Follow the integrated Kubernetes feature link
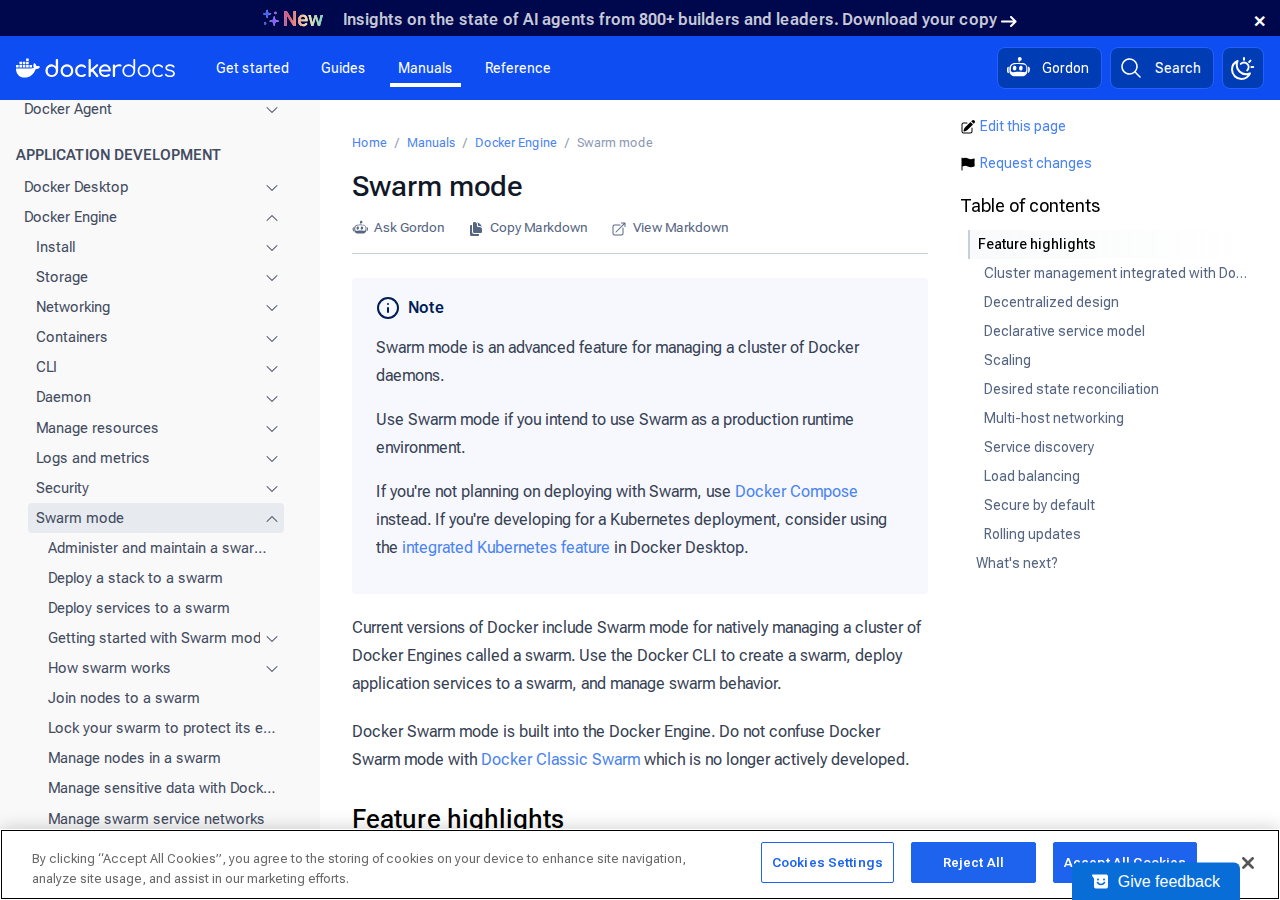Image resolution: width=1280 pixels, height=900 pixels. pyautogui.click(x=506, y=547)
